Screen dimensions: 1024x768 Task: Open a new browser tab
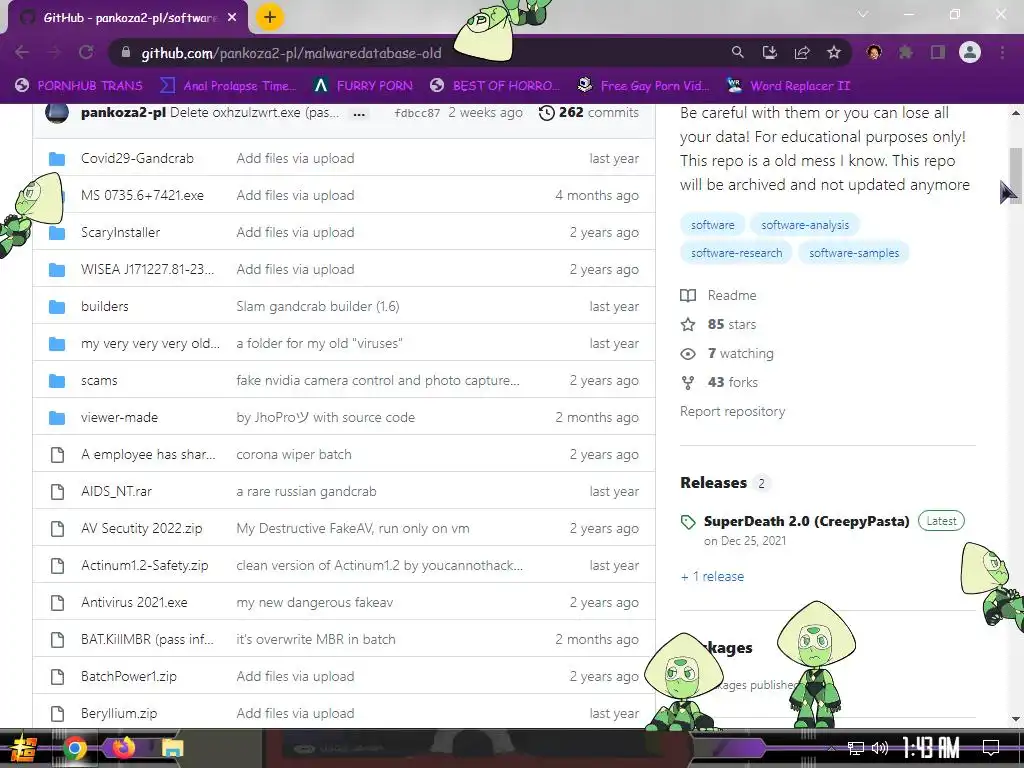[270, 17]
